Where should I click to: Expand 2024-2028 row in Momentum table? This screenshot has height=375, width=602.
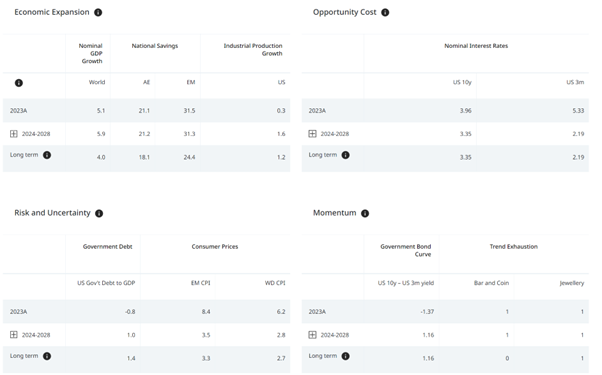[313, 335]
